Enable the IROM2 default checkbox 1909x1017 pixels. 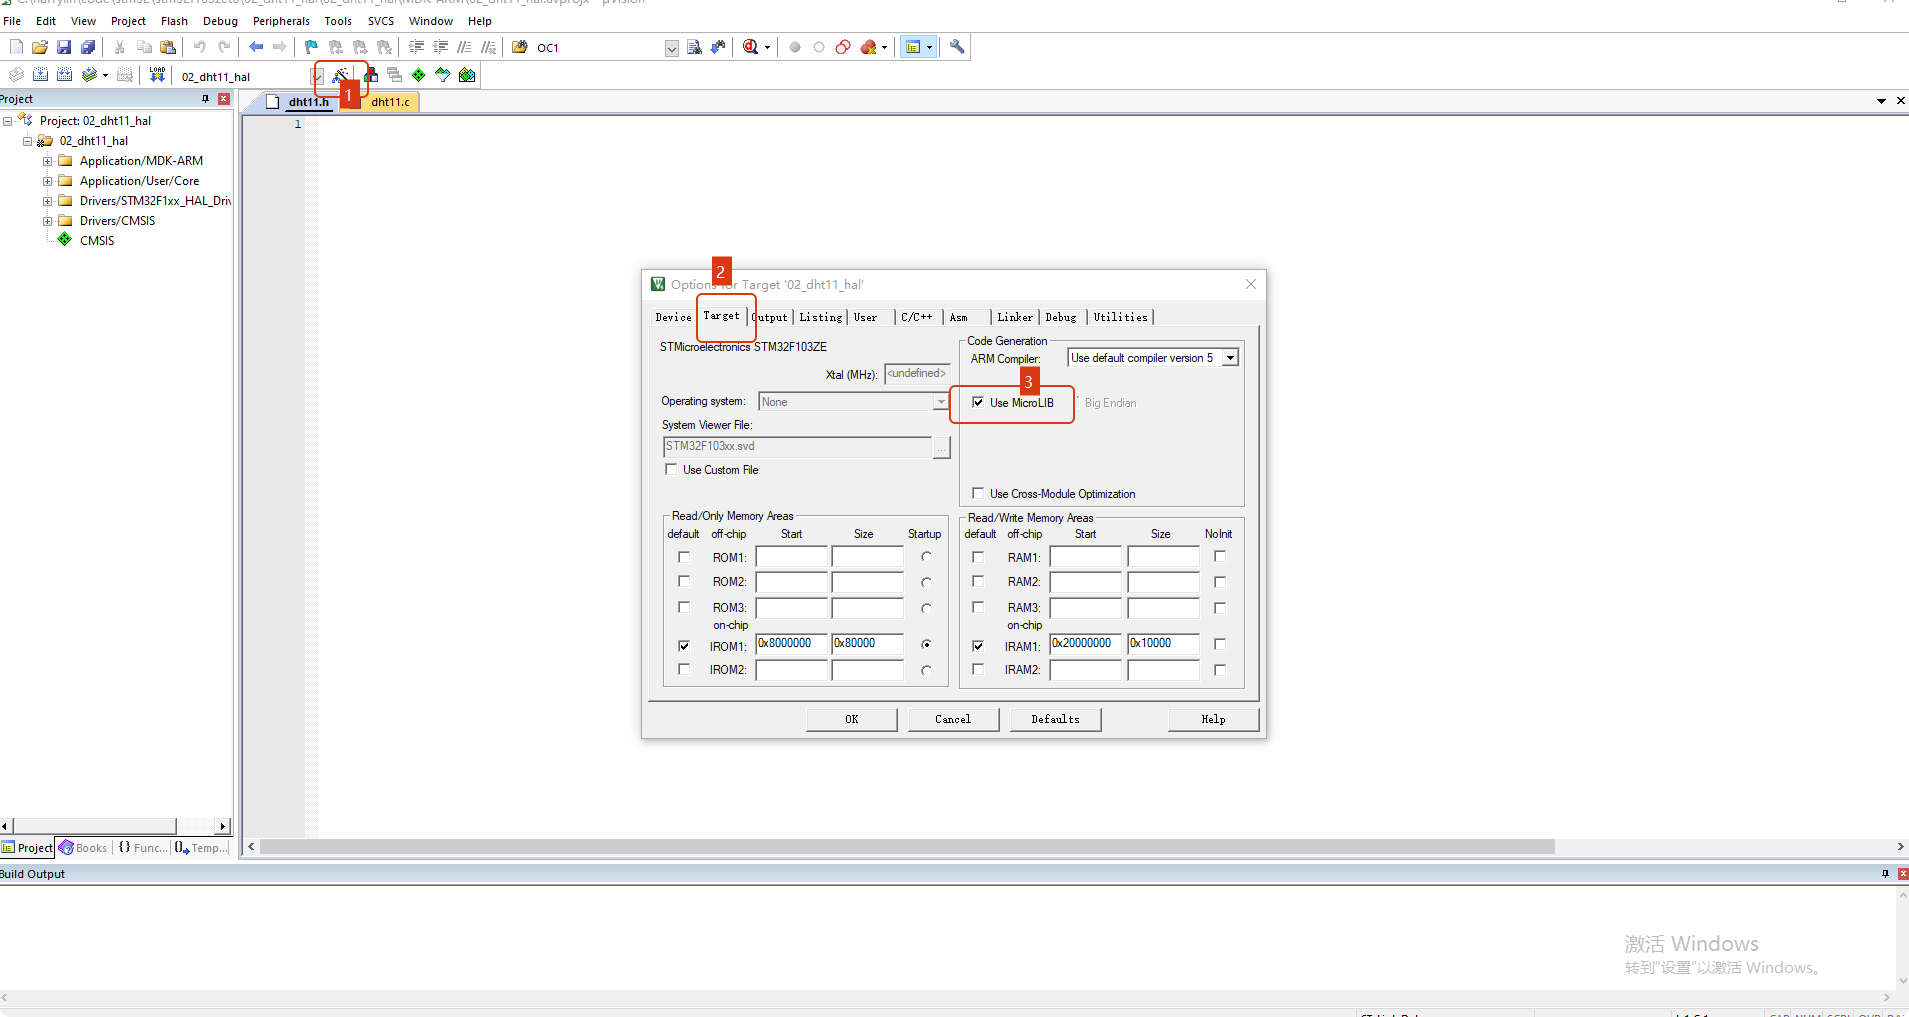(684, 669)
